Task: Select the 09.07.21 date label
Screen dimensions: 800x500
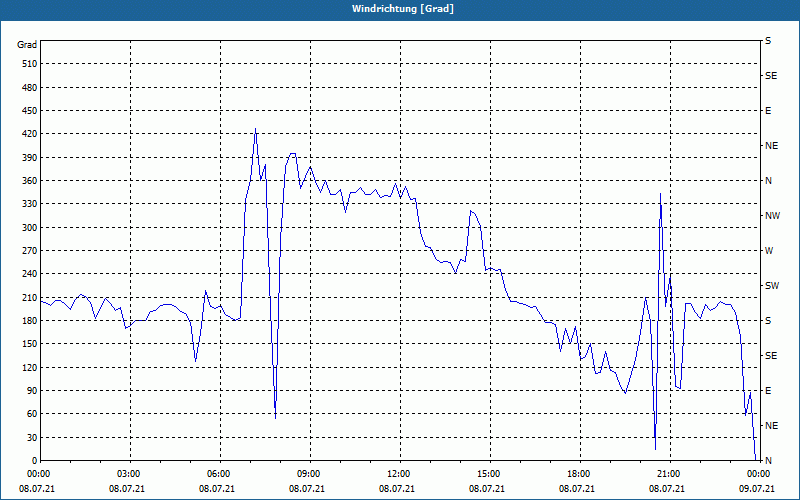Action: click(757, 489)
